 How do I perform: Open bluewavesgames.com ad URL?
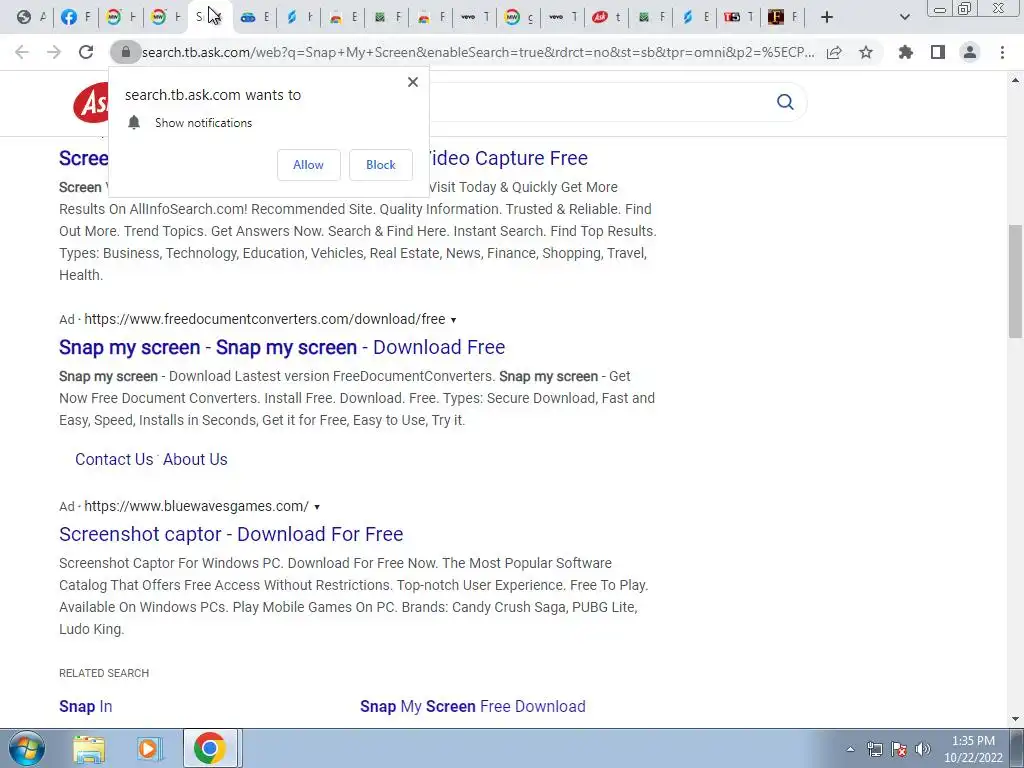(x=197, y=506)
